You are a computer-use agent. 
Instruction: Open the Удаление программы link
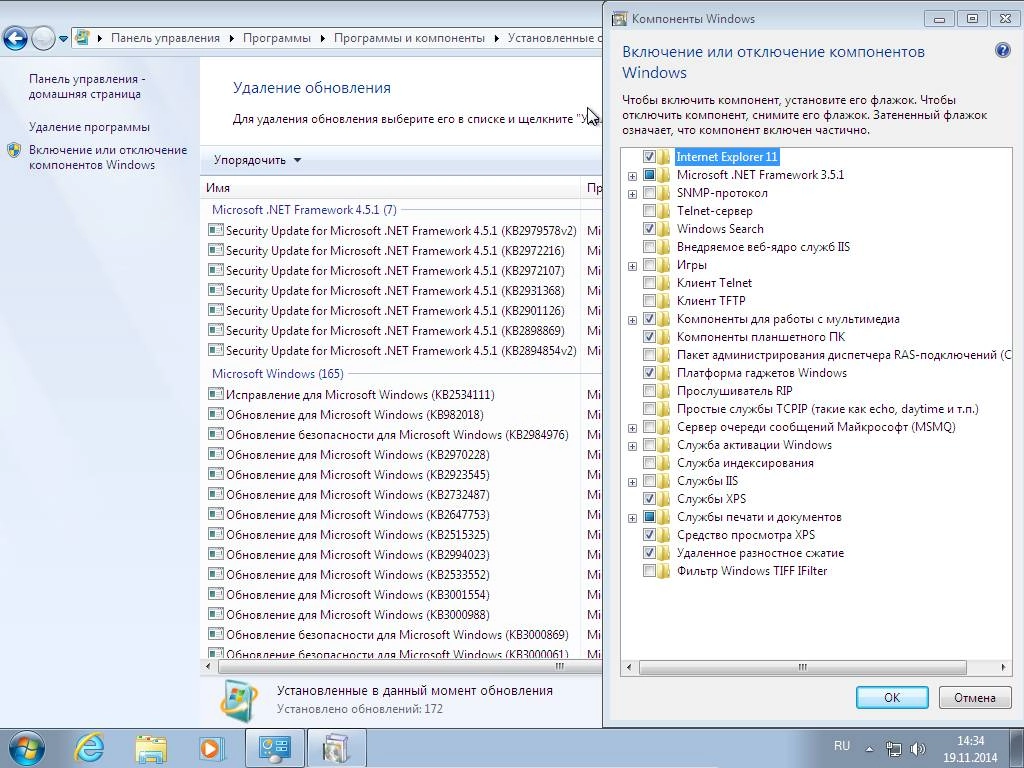[89, 127]
